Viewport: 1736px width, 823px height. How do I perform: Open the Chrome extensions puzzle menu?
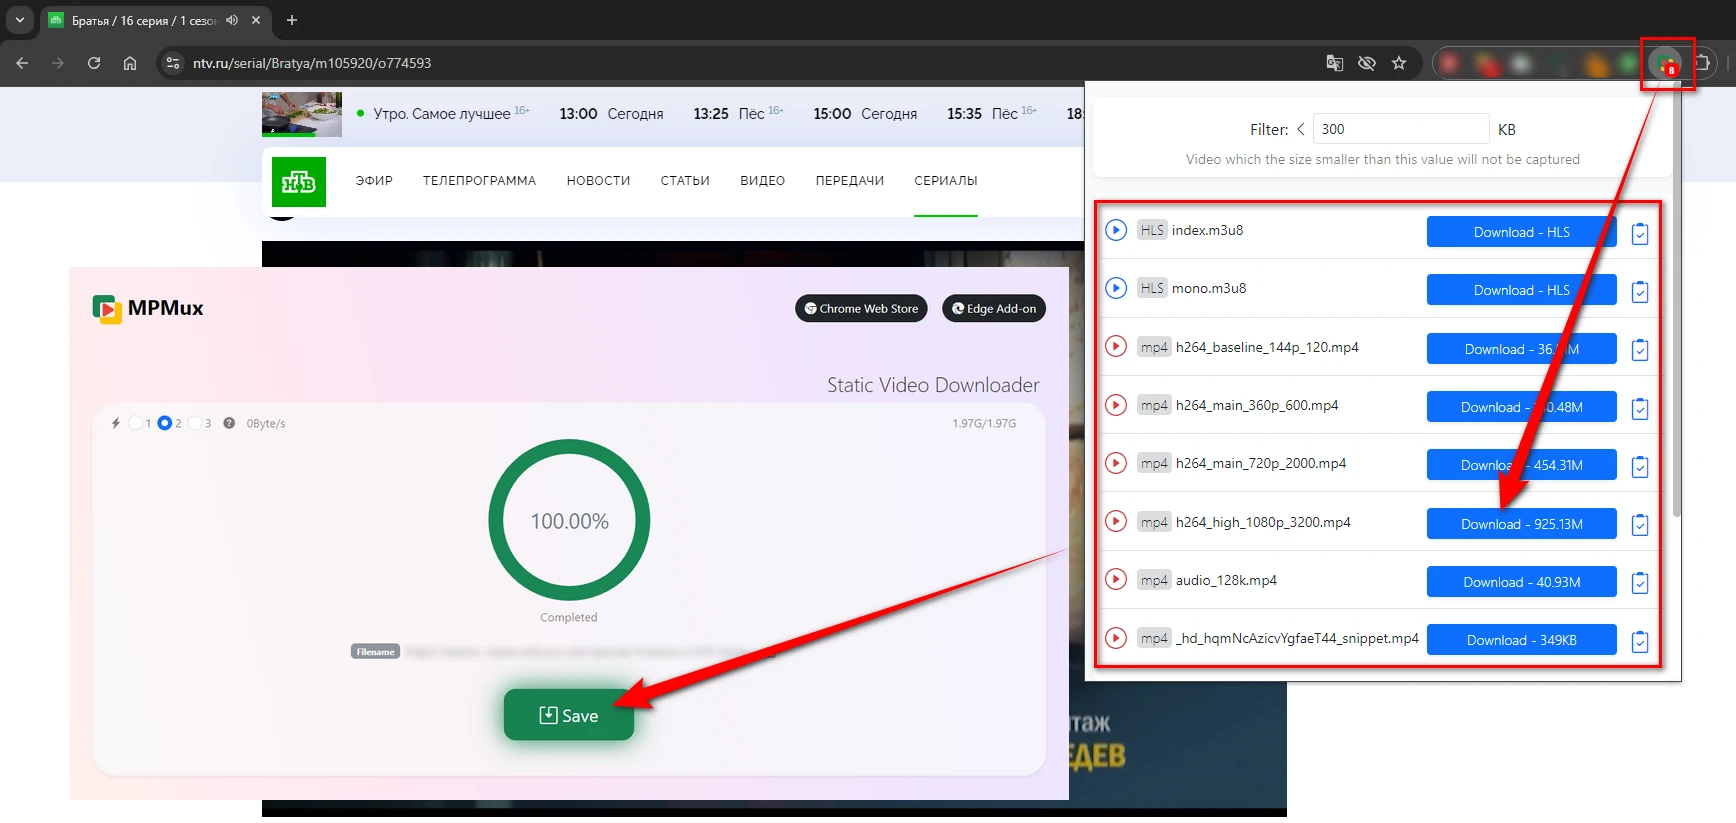(1702, 63)
